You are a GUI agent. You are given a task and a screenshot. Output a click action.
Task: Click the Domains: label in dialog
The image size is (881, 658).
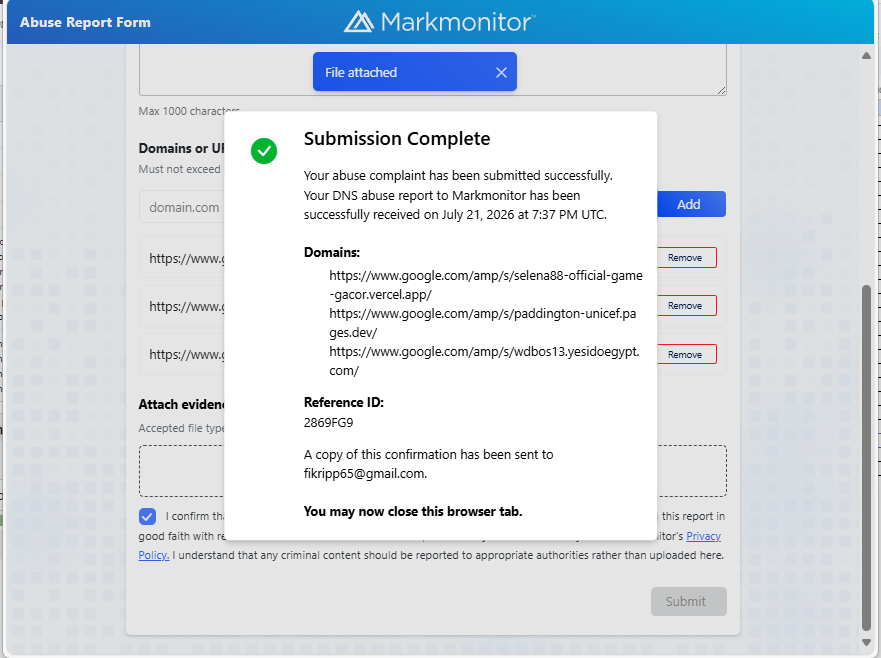click(331, 252)
